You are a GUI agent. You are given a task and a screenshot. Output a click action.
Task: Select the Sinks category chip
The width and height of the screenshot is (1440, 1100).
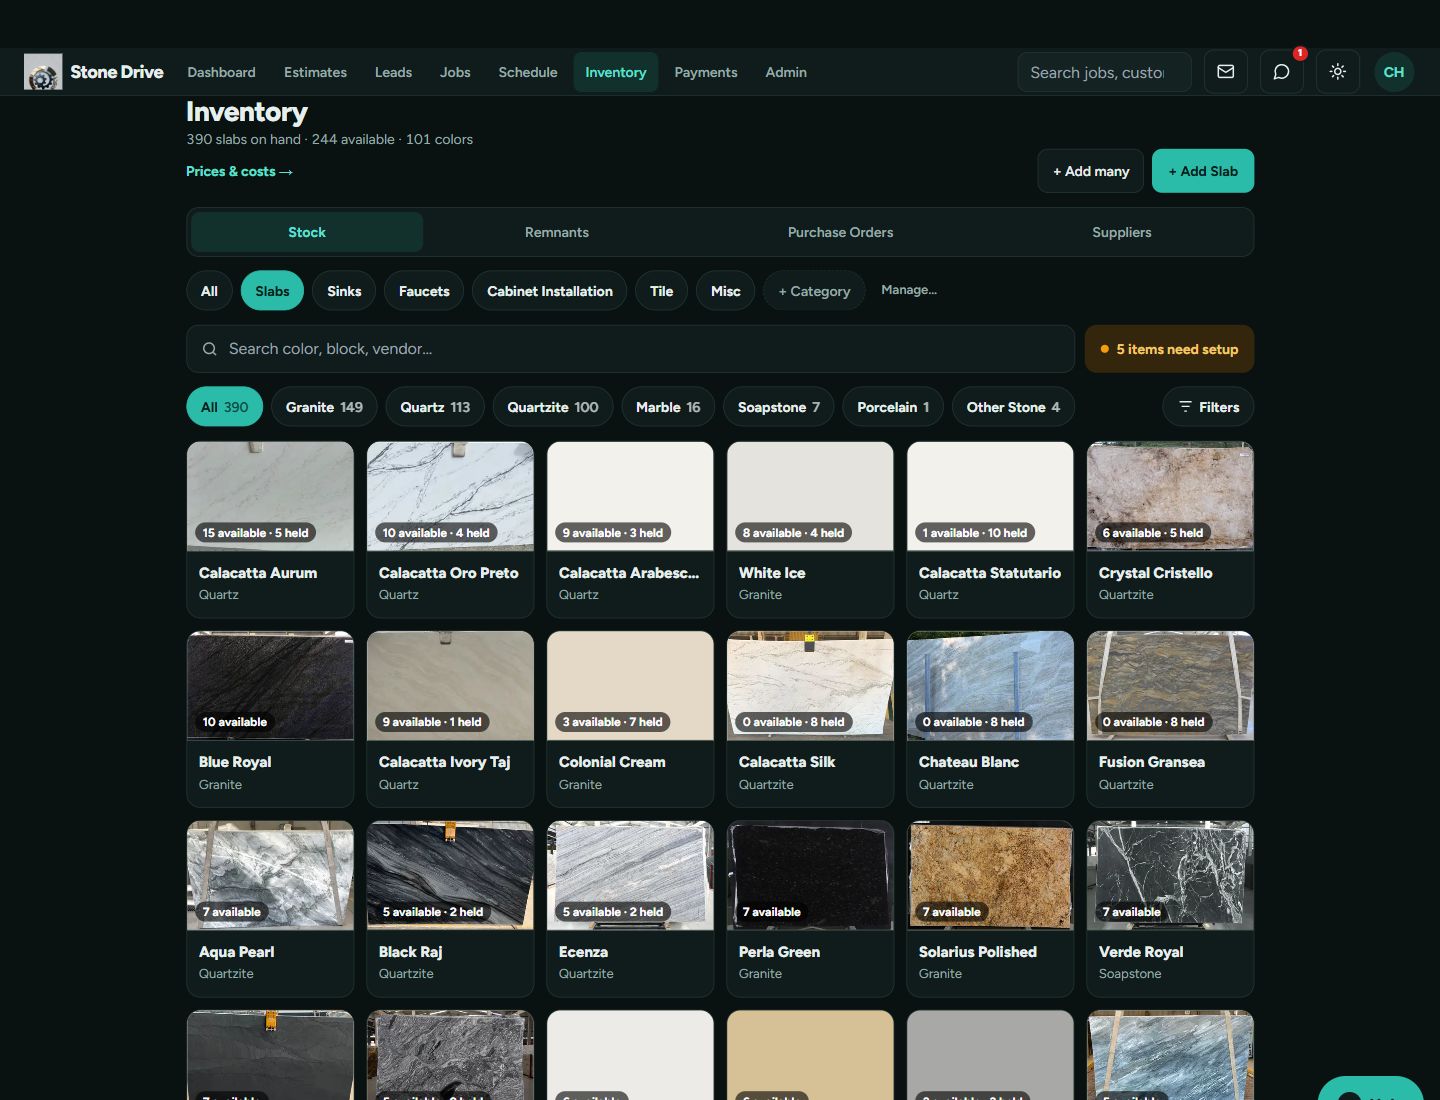click(x=344, y=291)
